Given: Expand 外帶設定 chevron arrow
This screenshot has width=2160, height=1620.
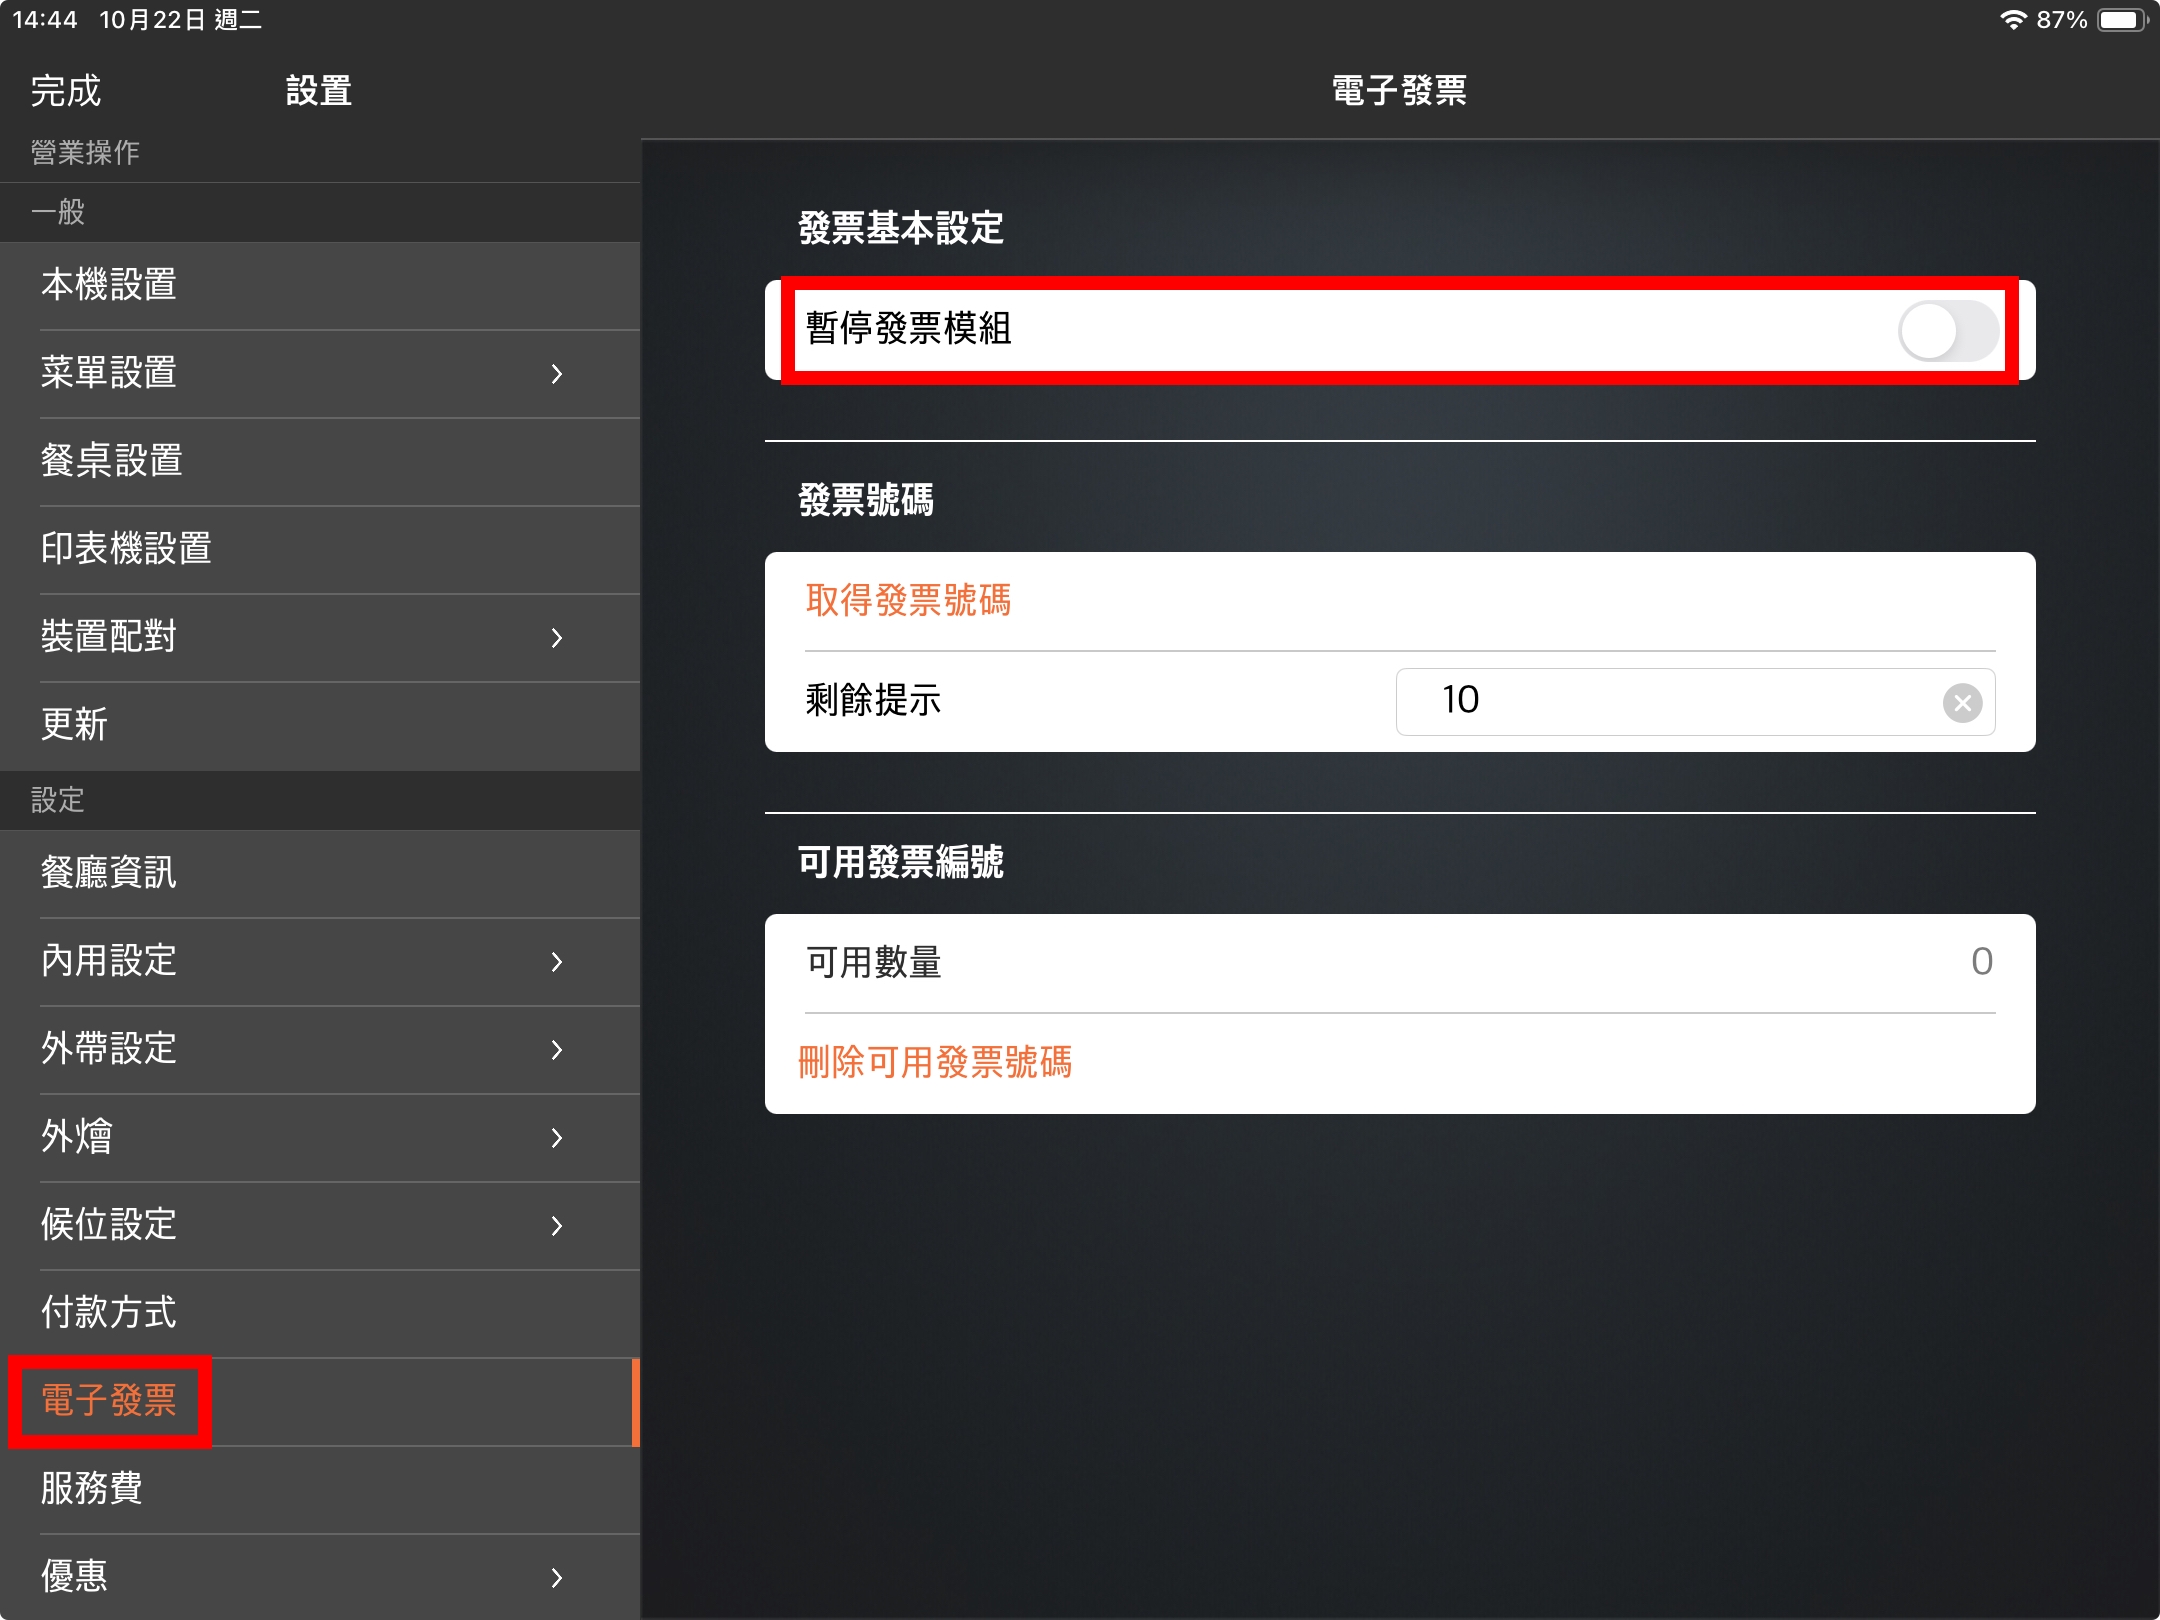Looking at the screenshot, I should click(557, 1050).
